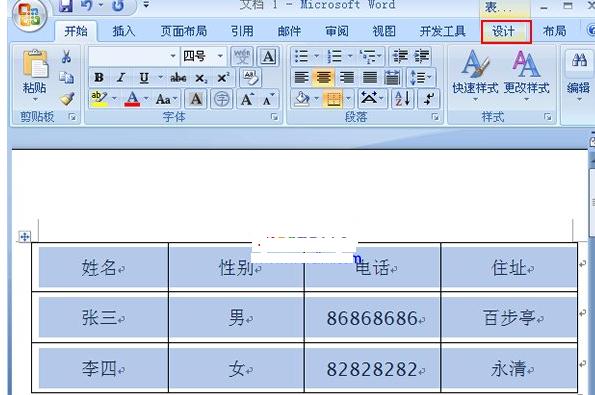Shrink the font size
This screenshot has height=395, width=595.
coord(268,99)
